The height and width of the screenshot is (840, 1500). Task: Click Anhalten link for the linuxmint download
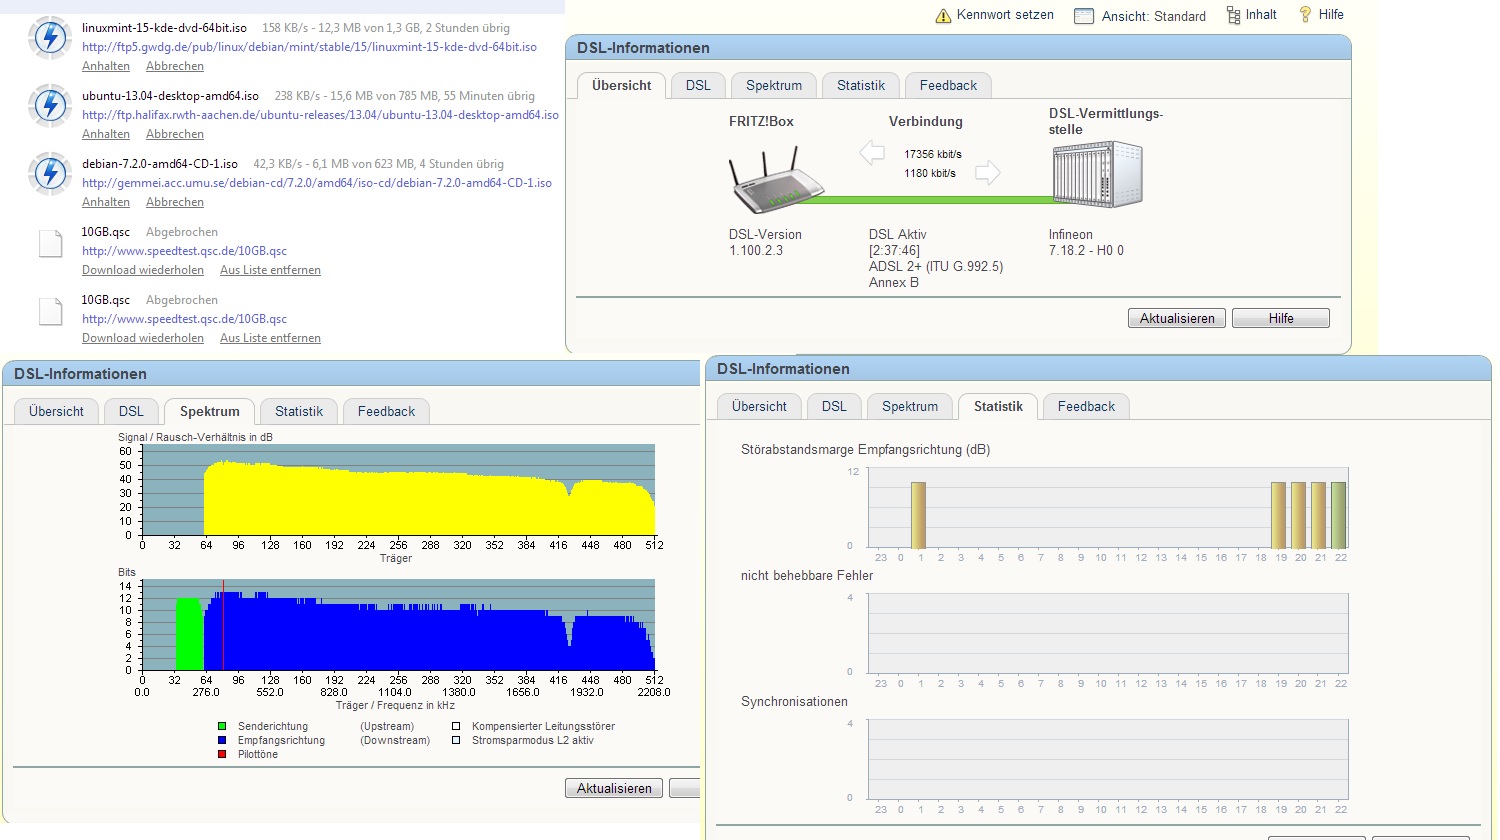[106, 66]
